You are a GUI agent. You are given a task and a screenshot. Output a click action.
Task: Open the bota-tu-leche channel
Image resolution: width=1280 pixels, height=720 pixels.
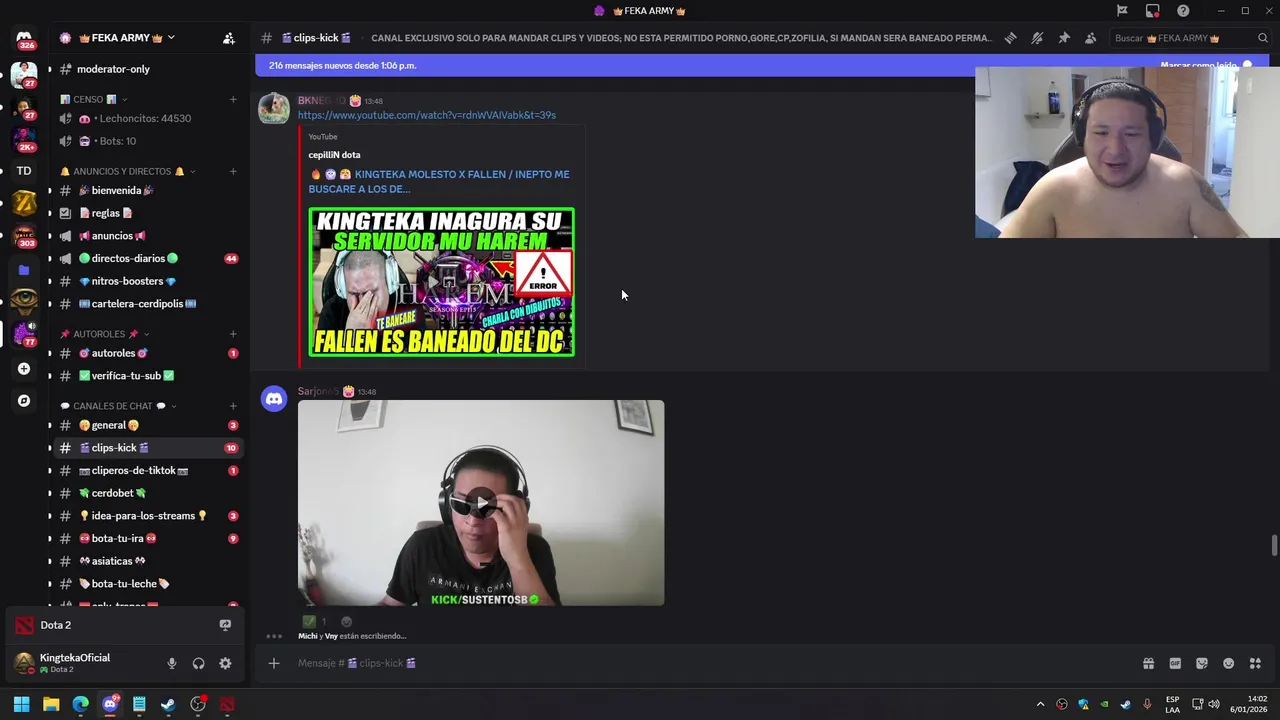click(147, 584)
